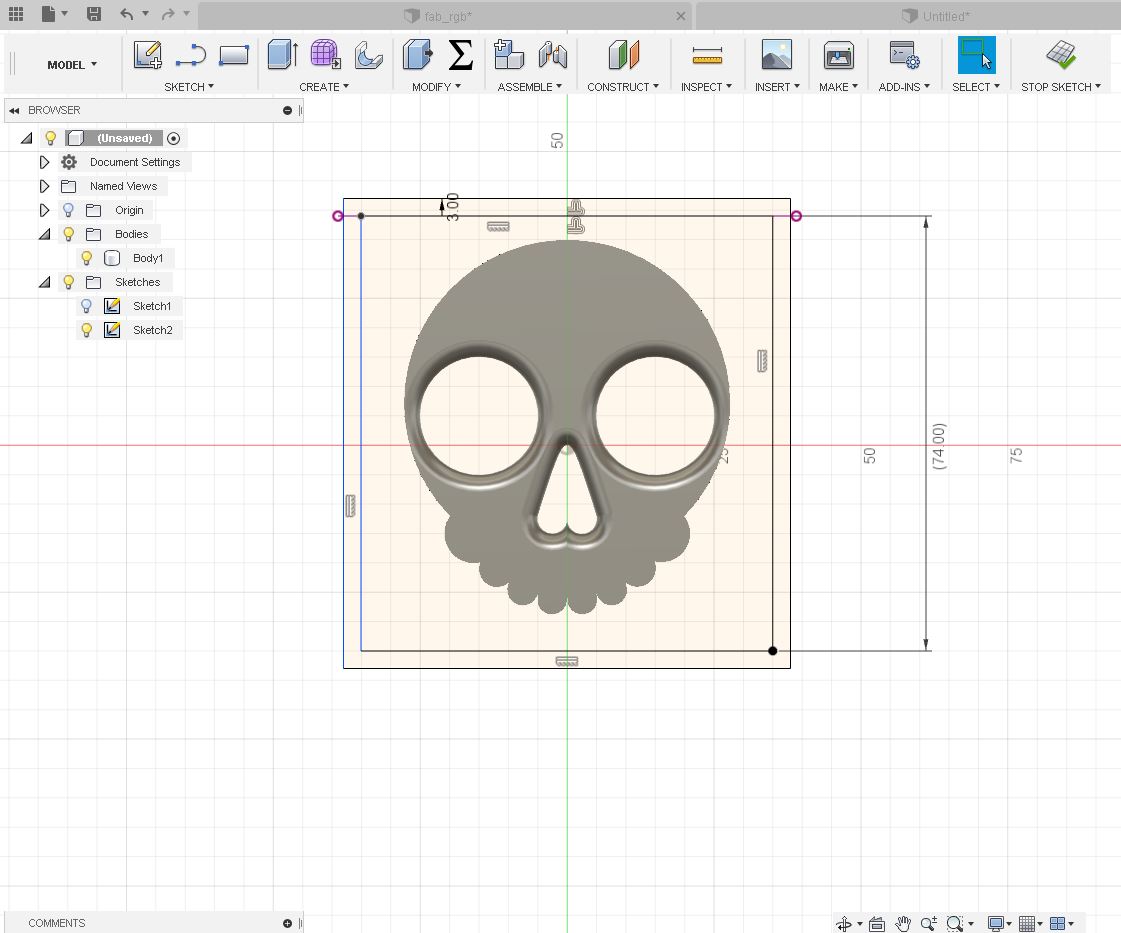Select the Extrude tool icon
Screen dimensions: 1121x933
click(x=282, y=55)
